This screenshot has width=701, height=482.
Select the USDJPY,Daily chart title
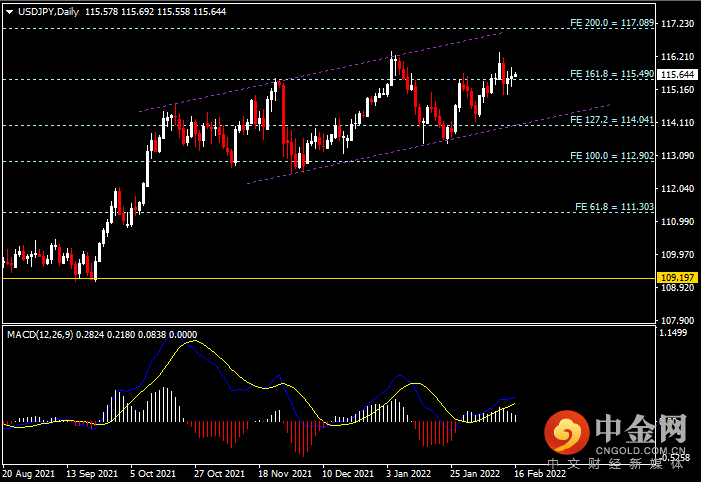point(48,12)
